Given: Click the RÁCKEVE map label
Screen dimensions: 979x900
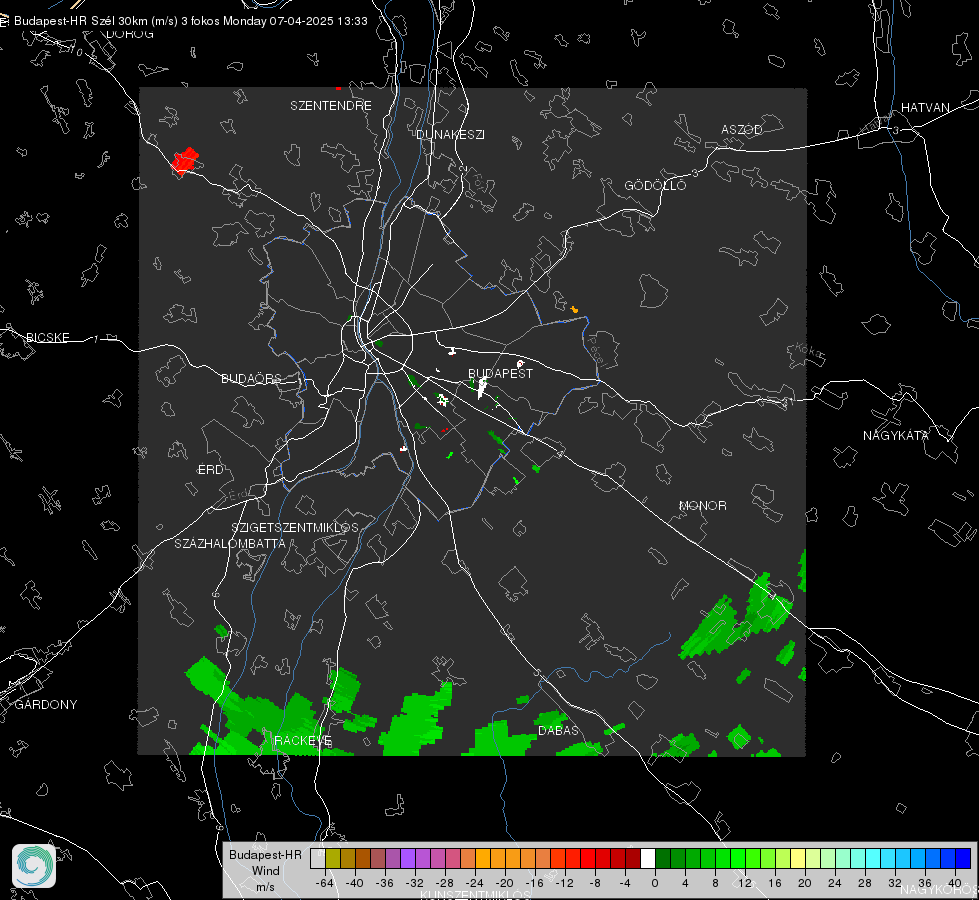Looking at the screenshot, I should (x=303, y=741).
